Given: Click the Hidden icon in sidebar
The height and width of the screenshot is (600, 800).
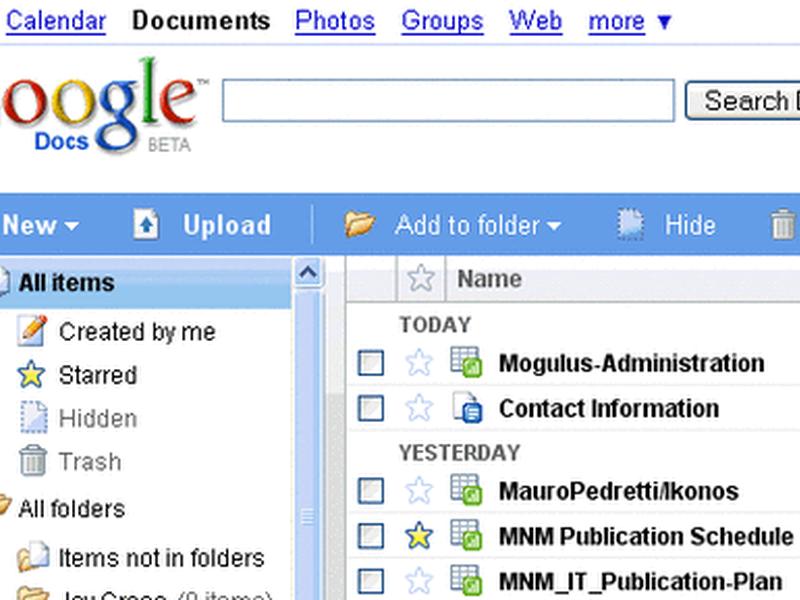Looking at the screenshot, I should pos(34,418).
